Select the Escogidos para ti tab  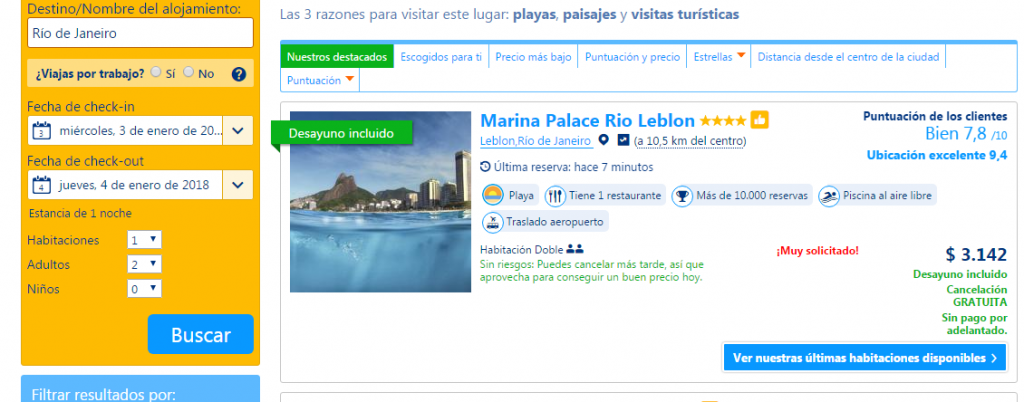click(441, 57)
